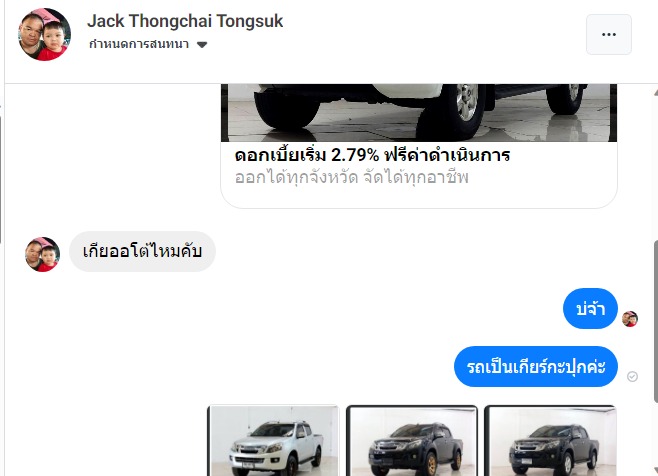Viewport: 658px width, 476px height.
Task: Click the delivered checkmark status icon
Action: tap(632, 377)
